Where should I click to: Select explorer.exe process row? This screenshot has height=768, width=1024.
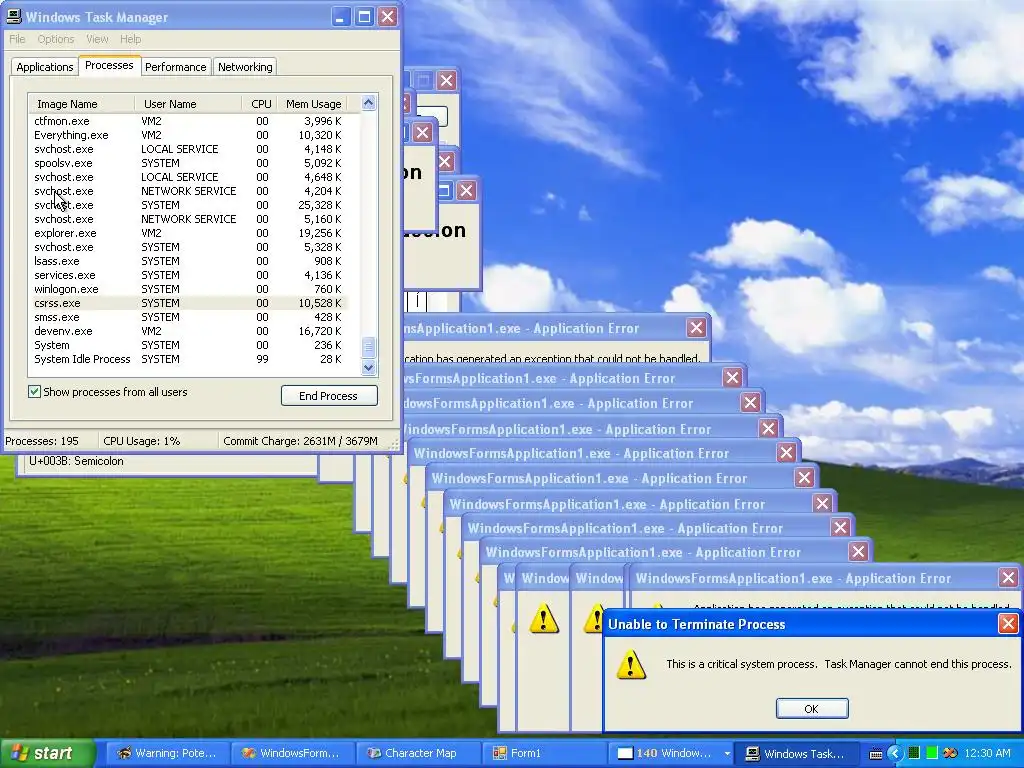tap(189, 233)
